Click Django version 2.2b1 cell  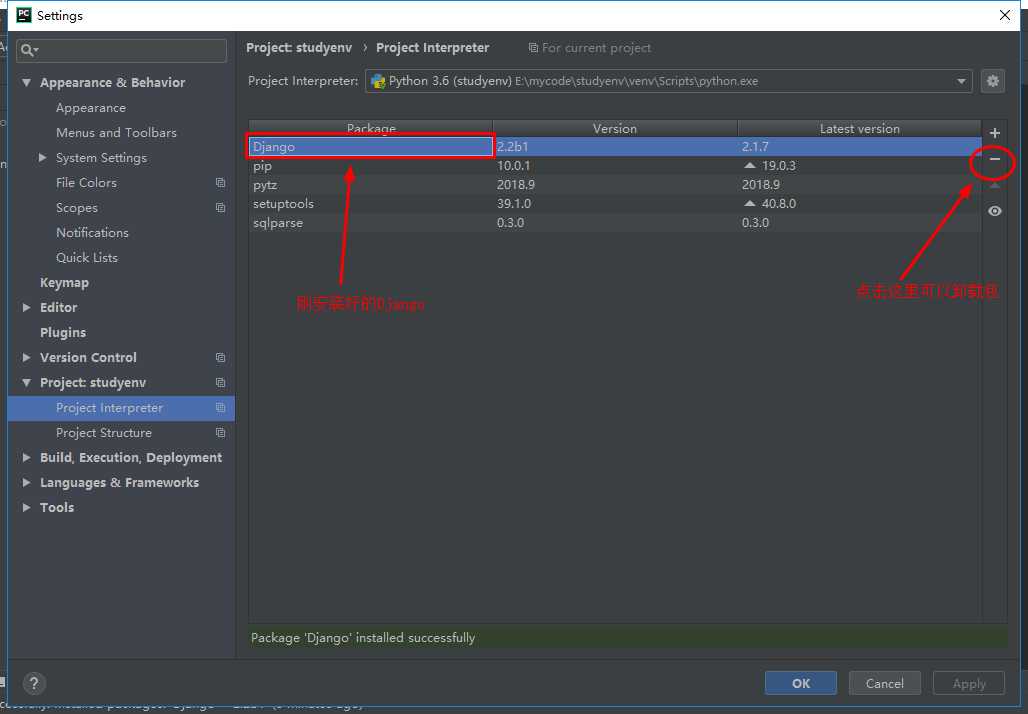click(x=615, y=147)
